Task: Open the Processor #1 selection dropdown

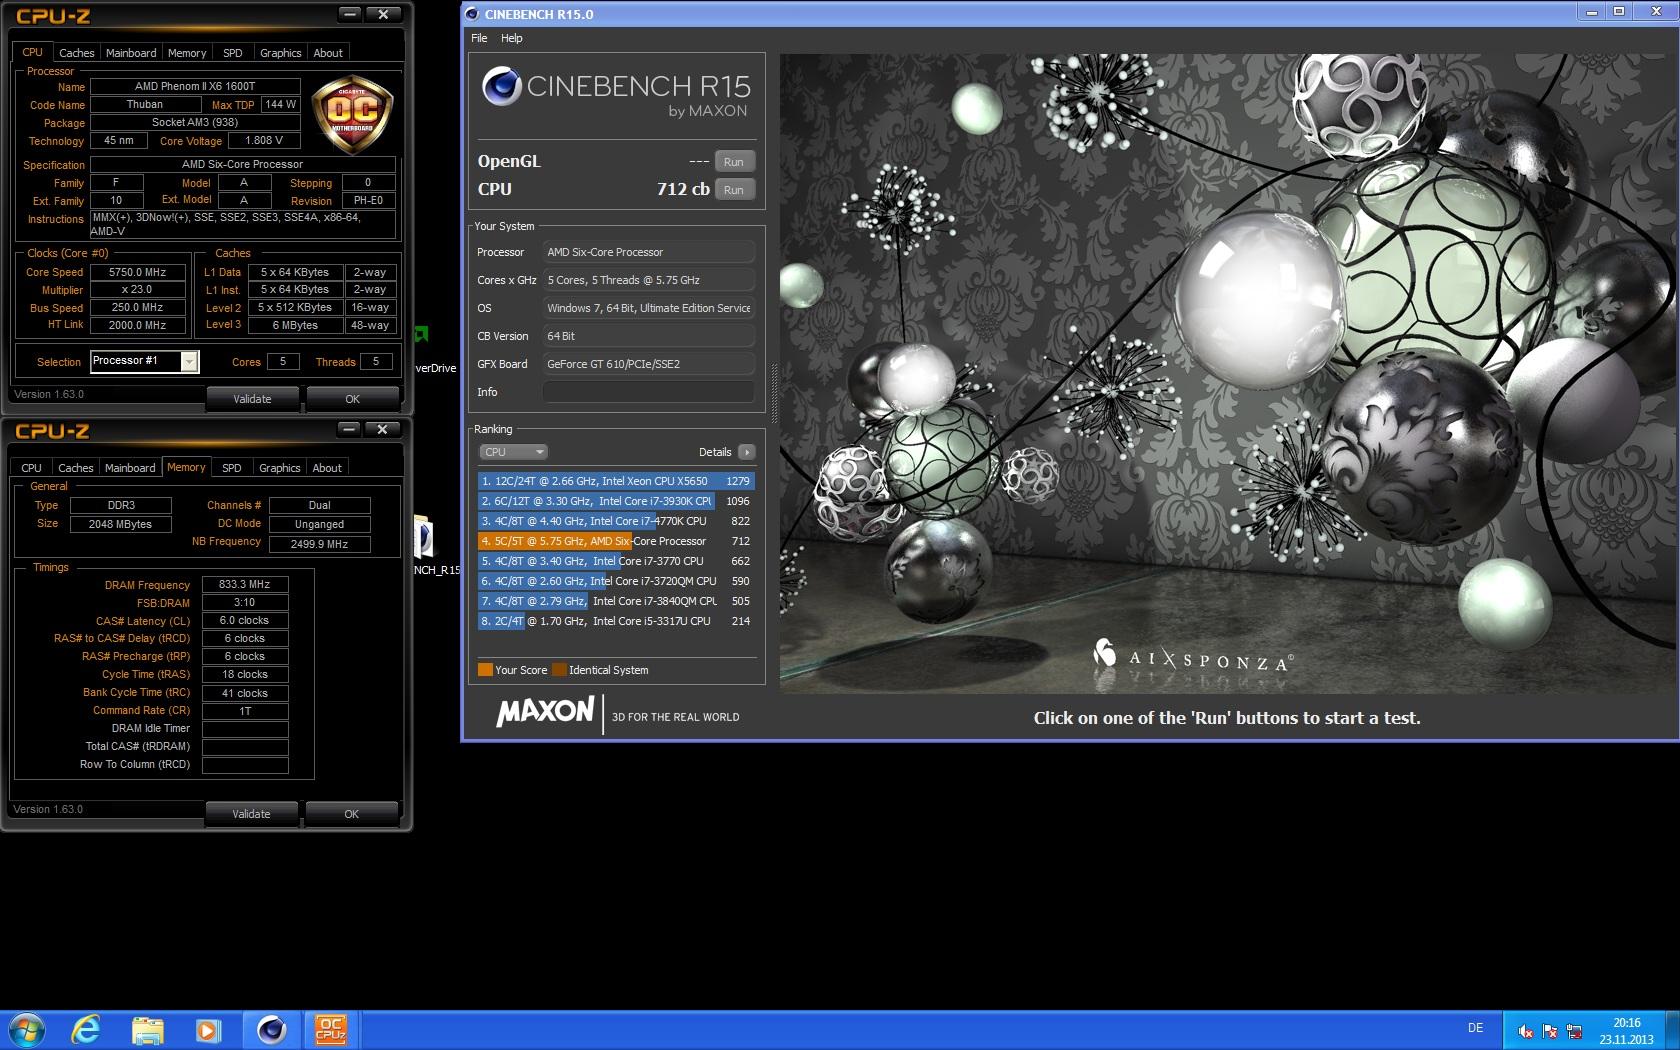Action: pos(145,361)
